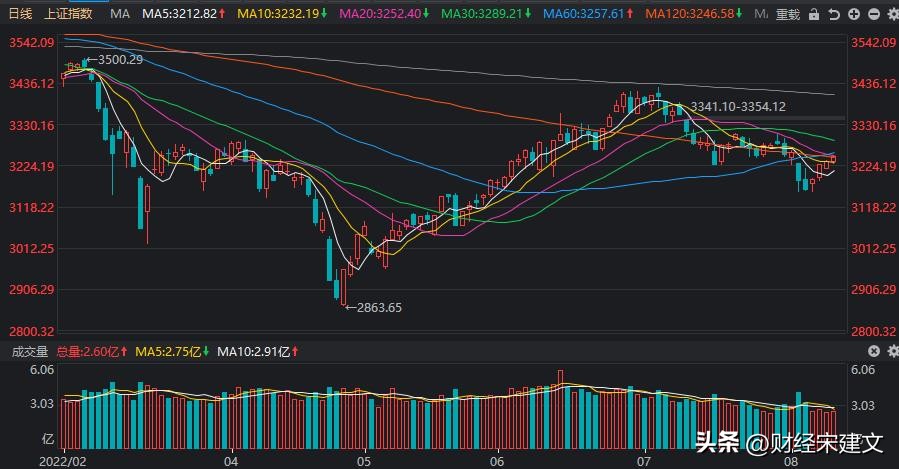This screenshot has width=899, height=469.
Task: Click the right axis 2800.32 price label
Action: point(873,331)
